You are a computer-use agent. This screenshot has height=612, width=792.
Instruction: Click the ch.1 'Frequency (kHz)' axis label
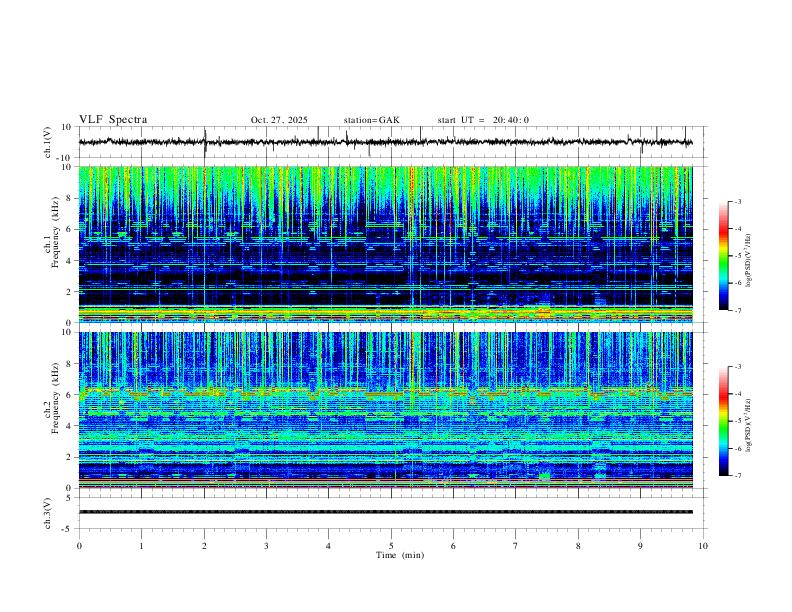pyautogui.click(x=55, y=232)
